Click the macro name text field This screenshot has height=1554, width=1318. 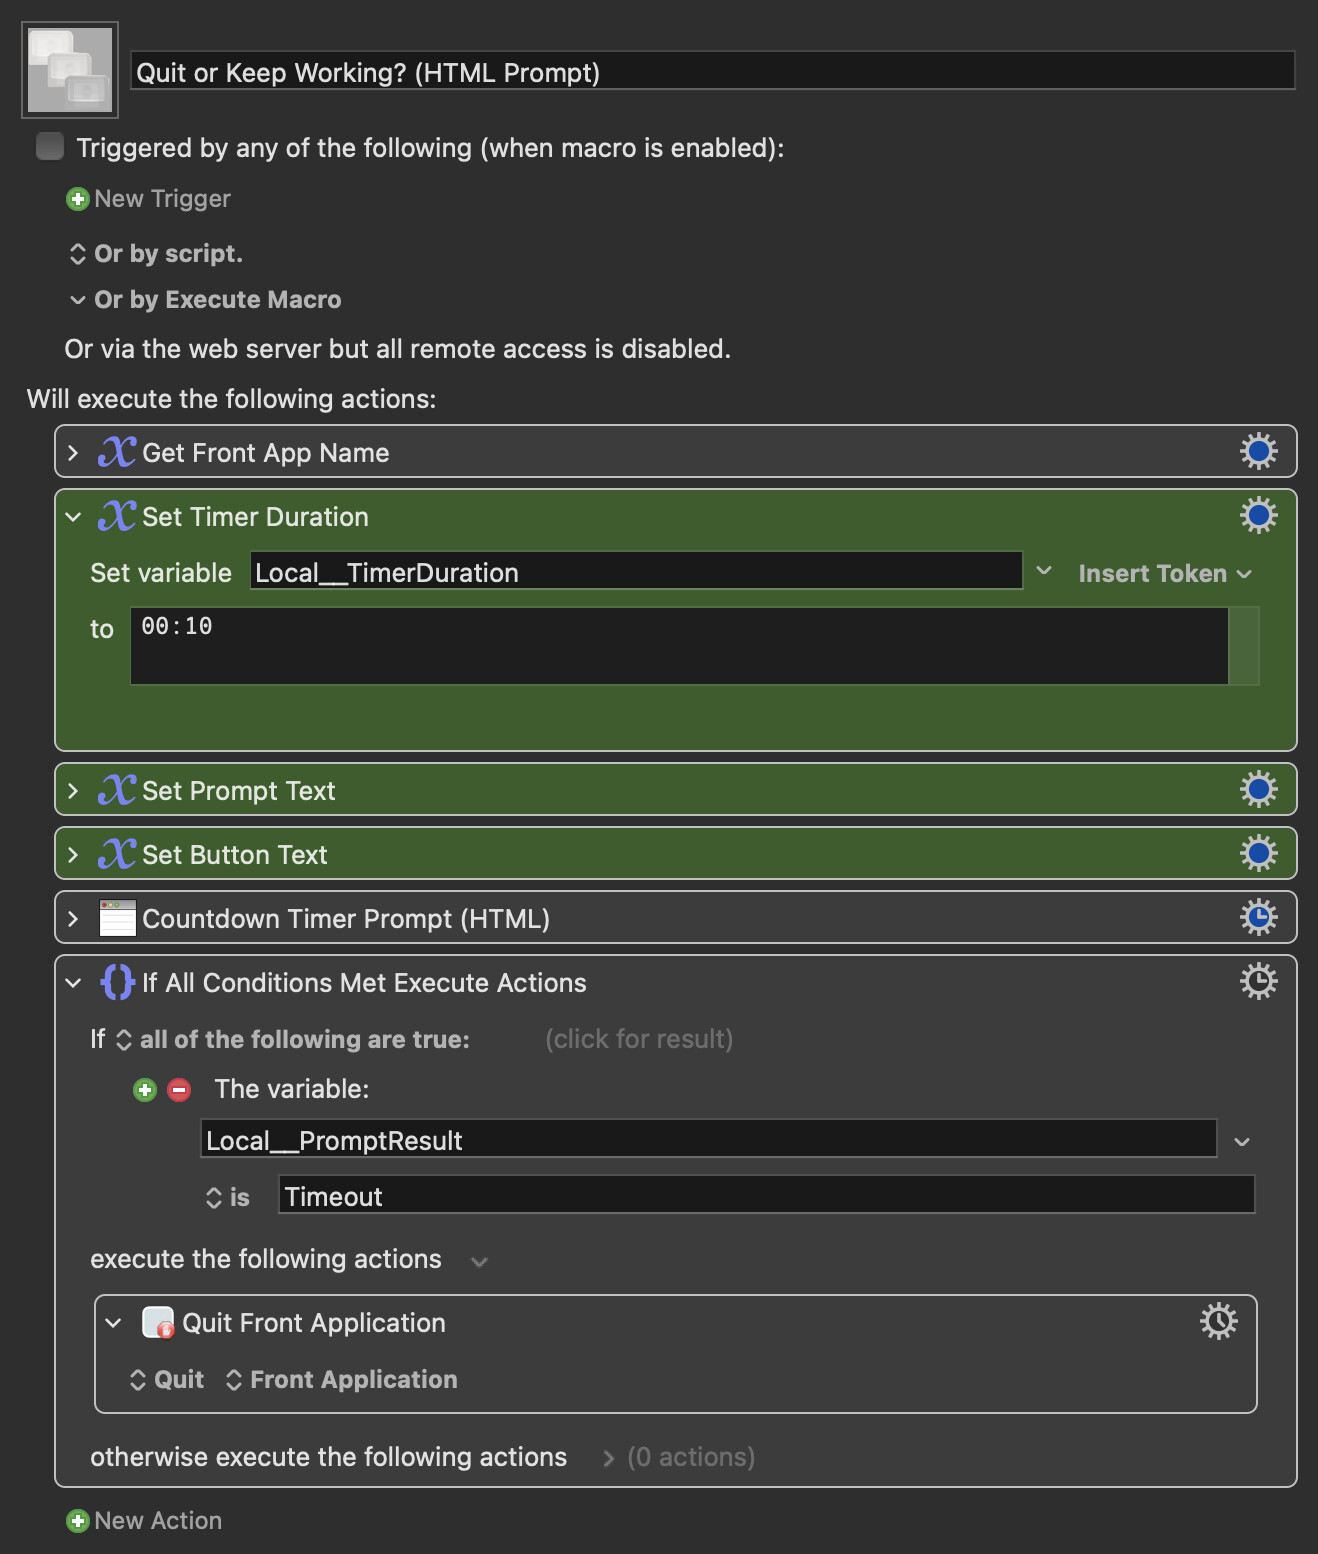point(713,72)
